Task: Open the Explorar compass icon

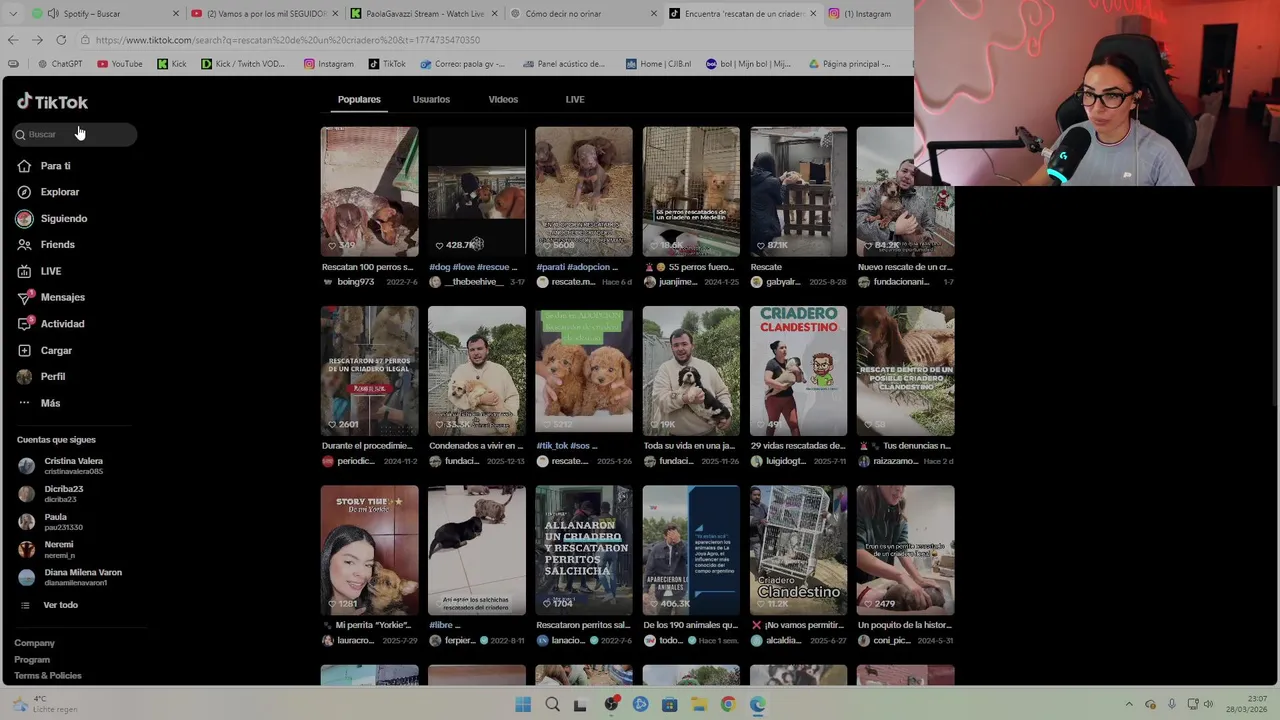Action: click(24, 192)
